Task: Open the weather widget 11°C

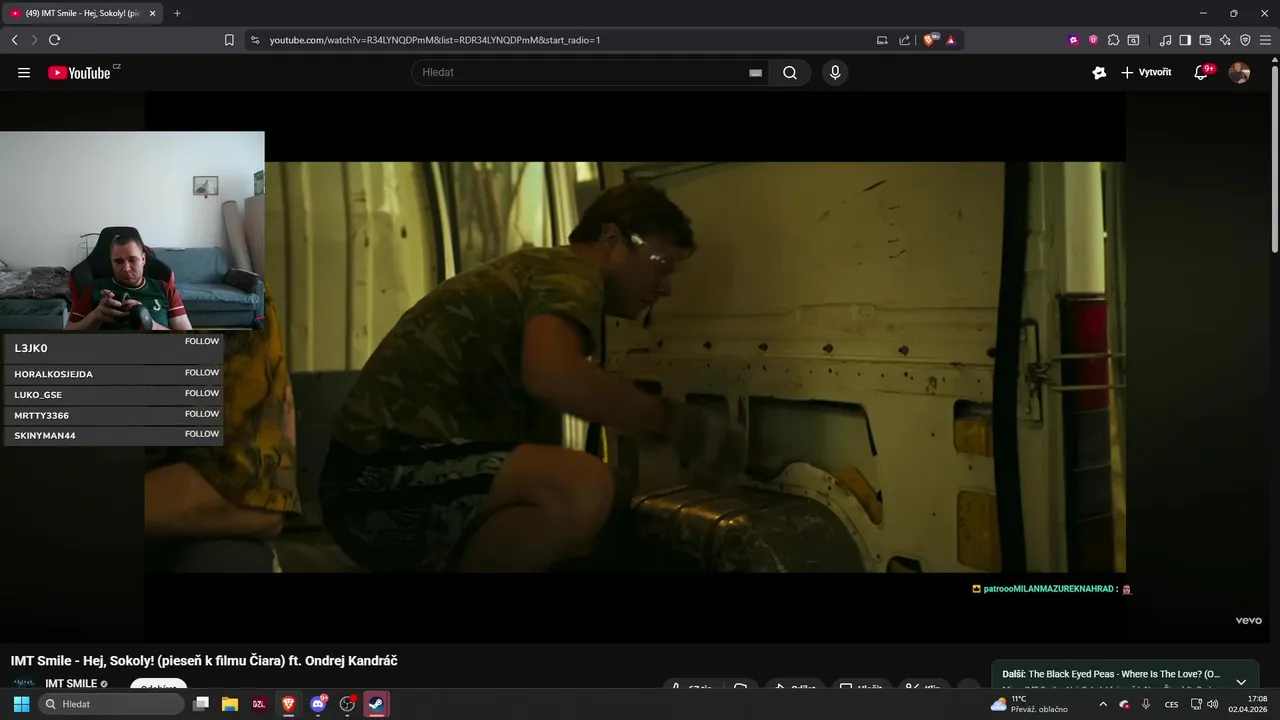Action: pyautogui.click(x=1029, y=704)
